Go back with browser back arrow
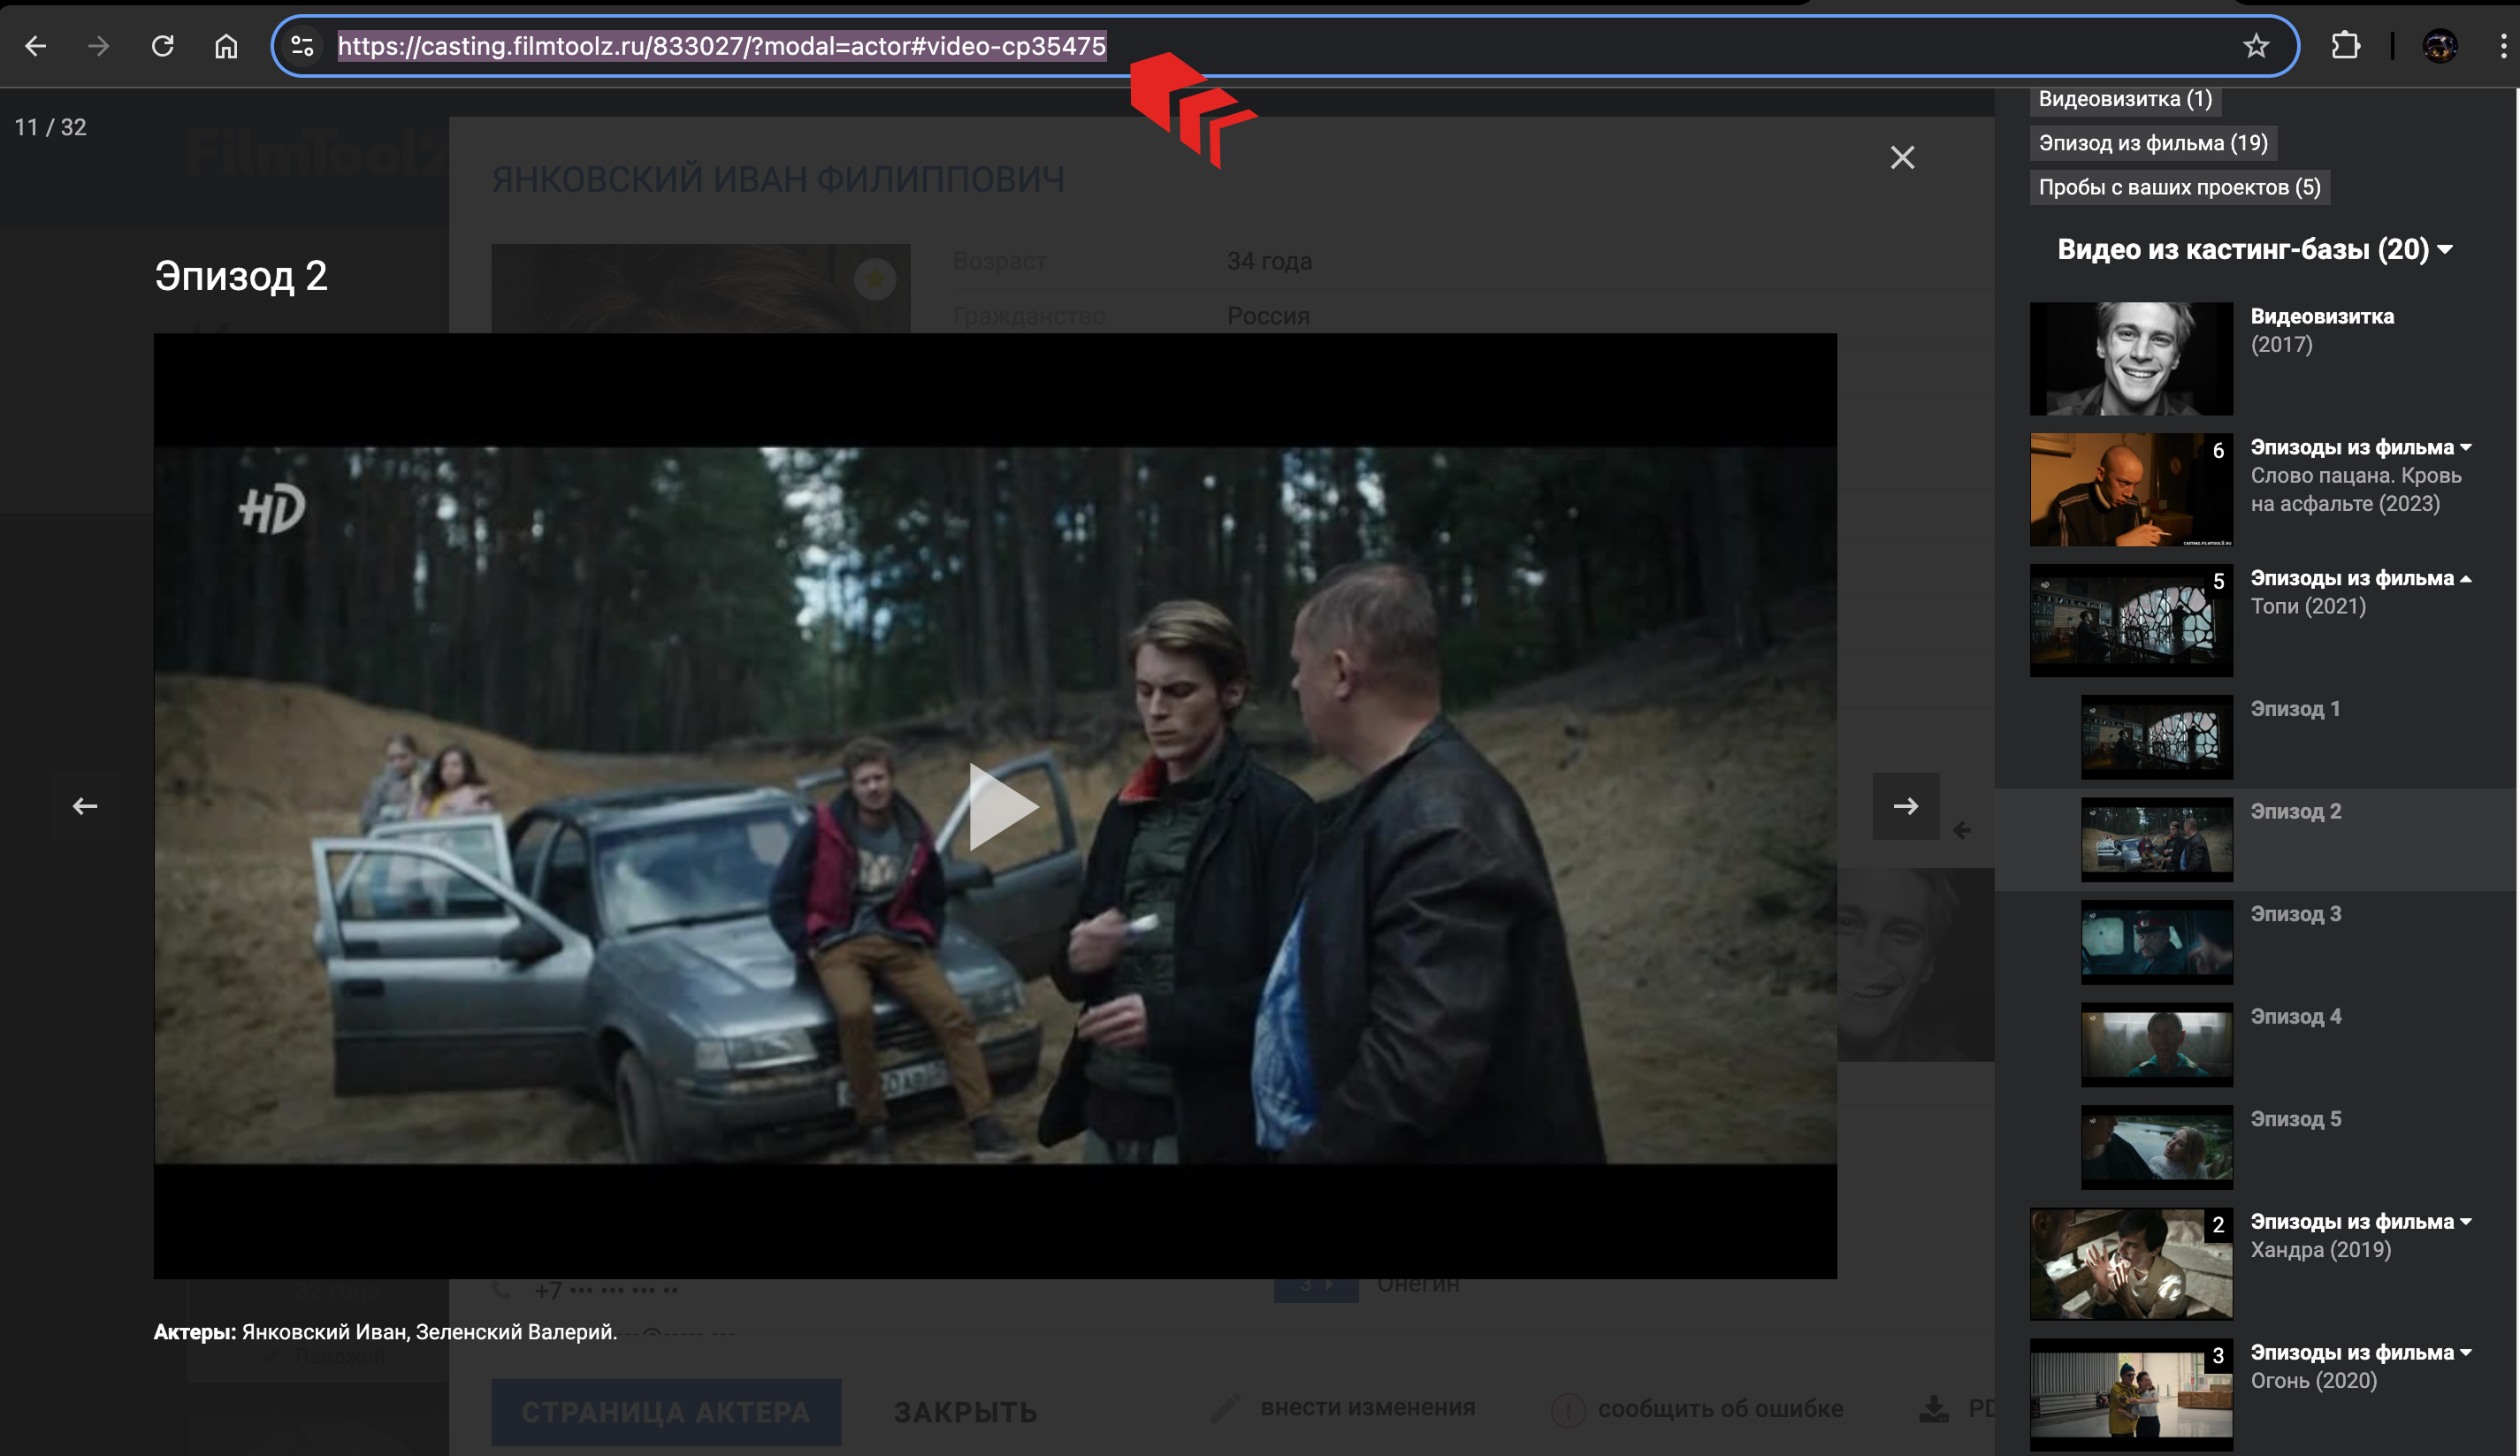Image resolution: width=2520 pixels, height=1456 pixels. (x=36, y=46)
